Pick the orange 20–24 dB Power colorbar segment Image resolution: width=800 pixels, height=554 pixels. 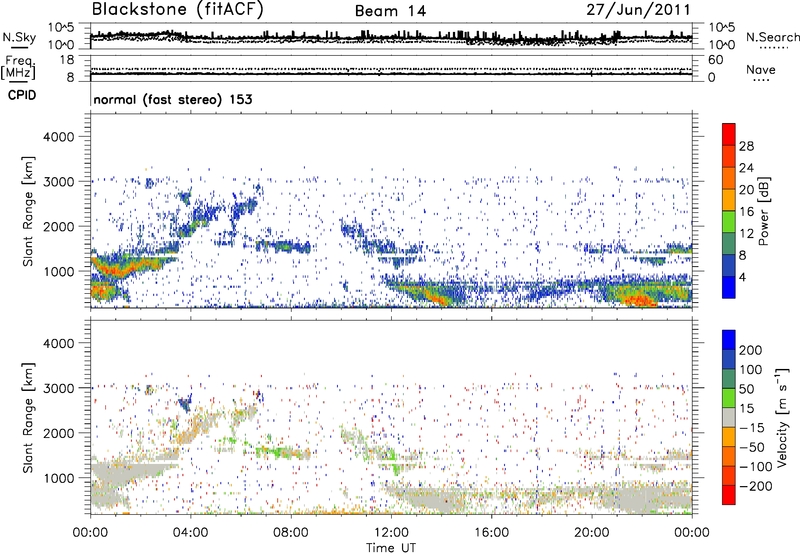coord(729,178)
